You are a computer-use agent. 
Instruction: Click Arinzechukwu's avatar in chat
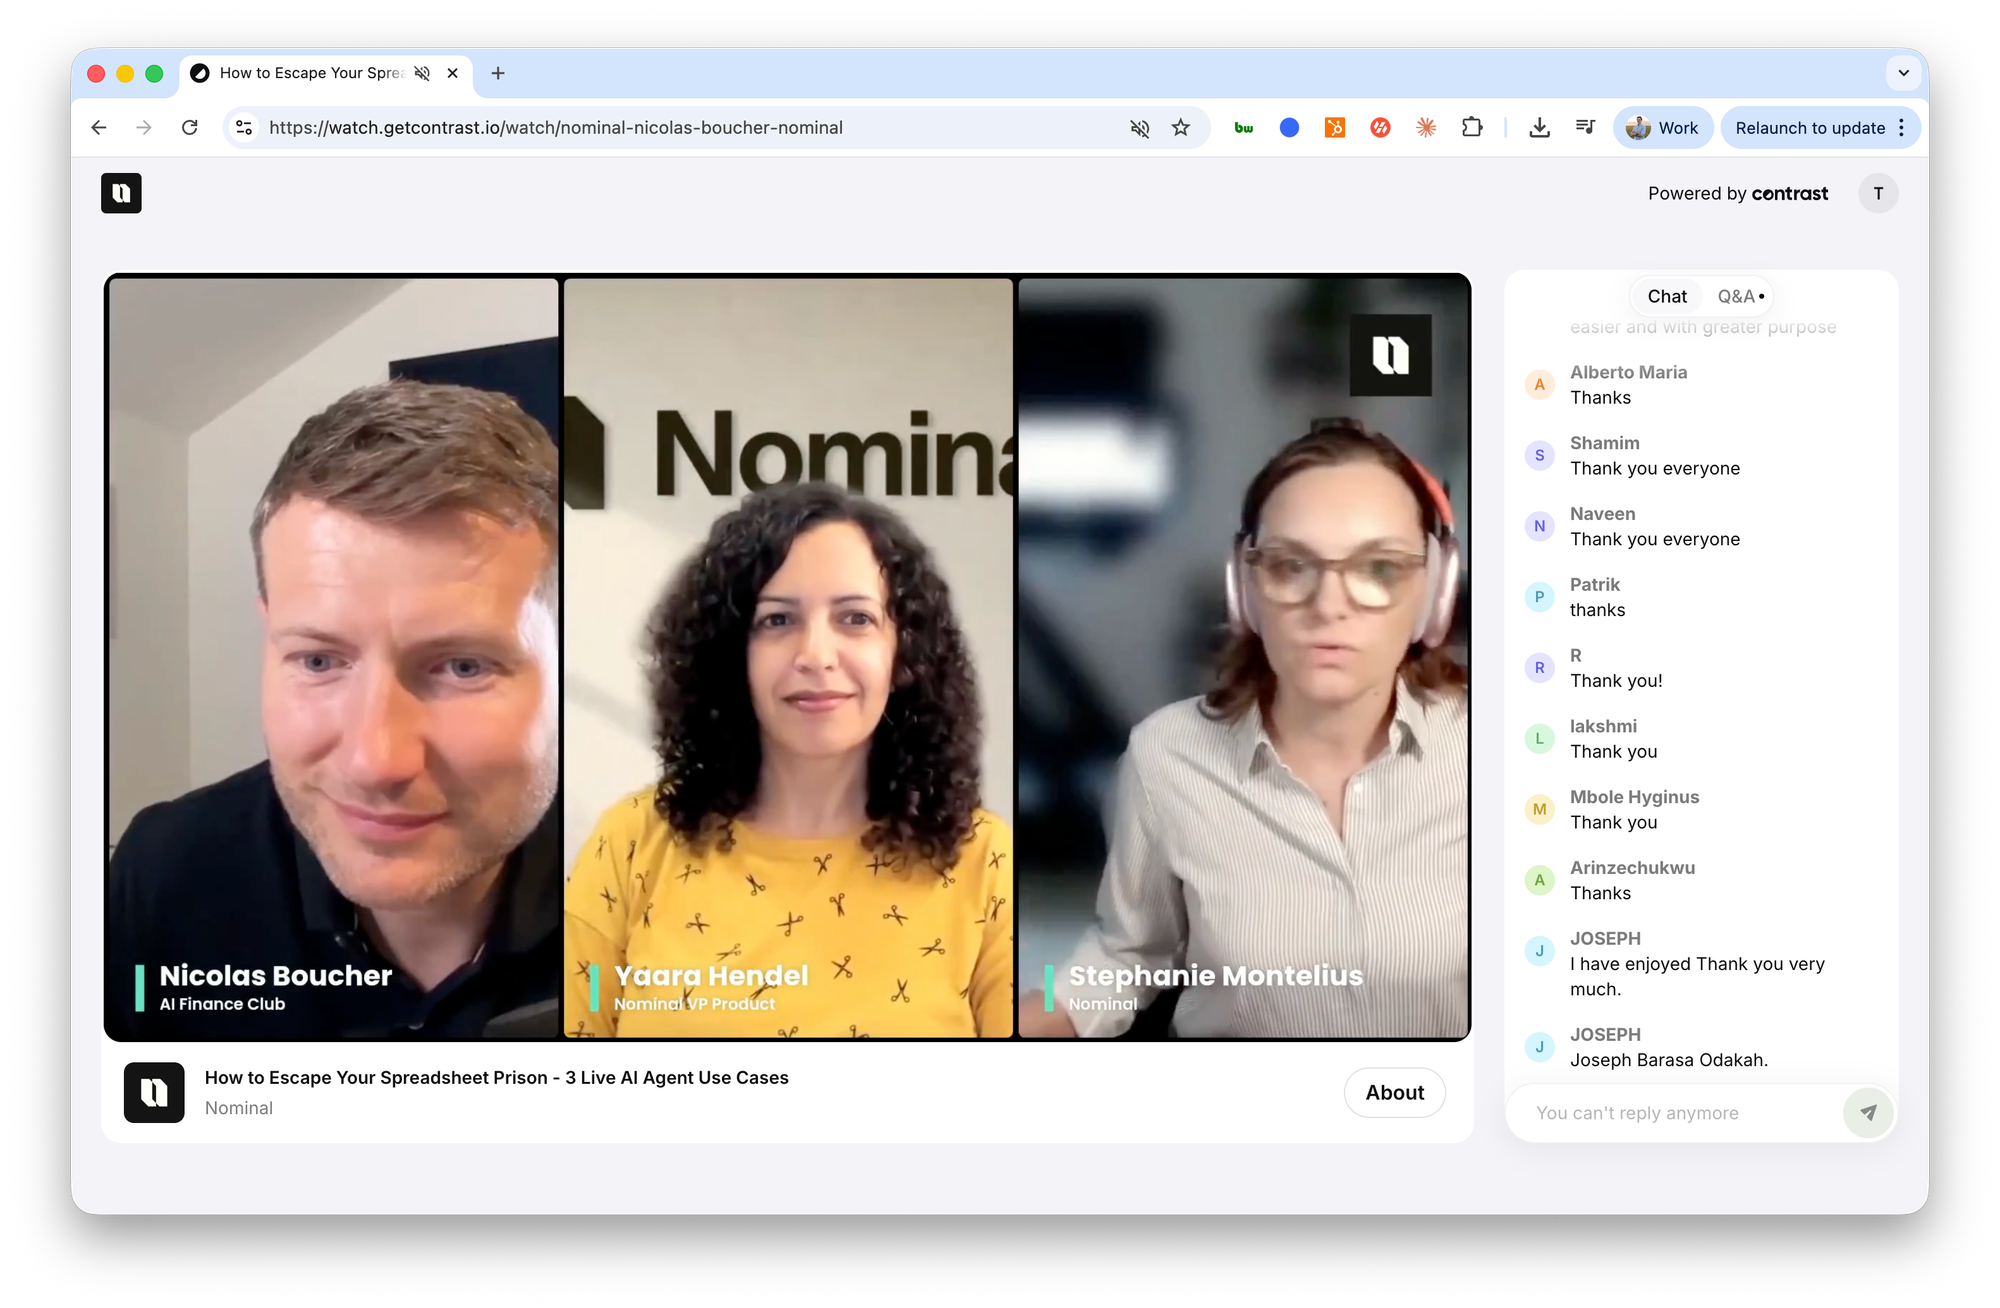tap(1539, 881)
